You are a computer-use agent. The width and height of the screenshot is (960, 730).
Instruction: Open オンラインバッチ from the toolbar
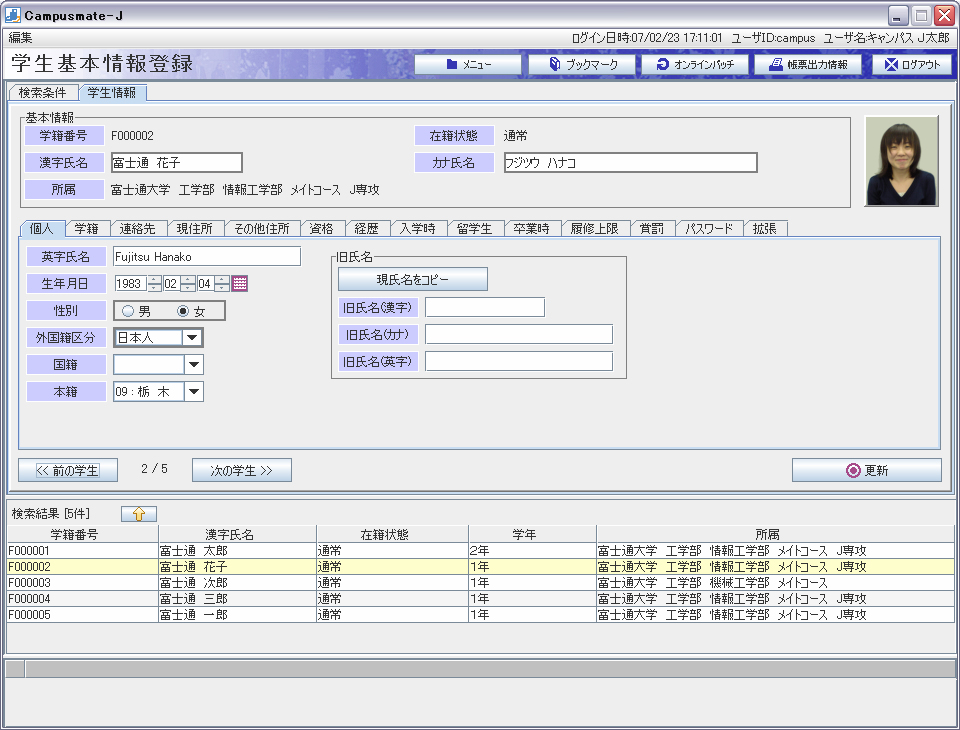(697, 64)
